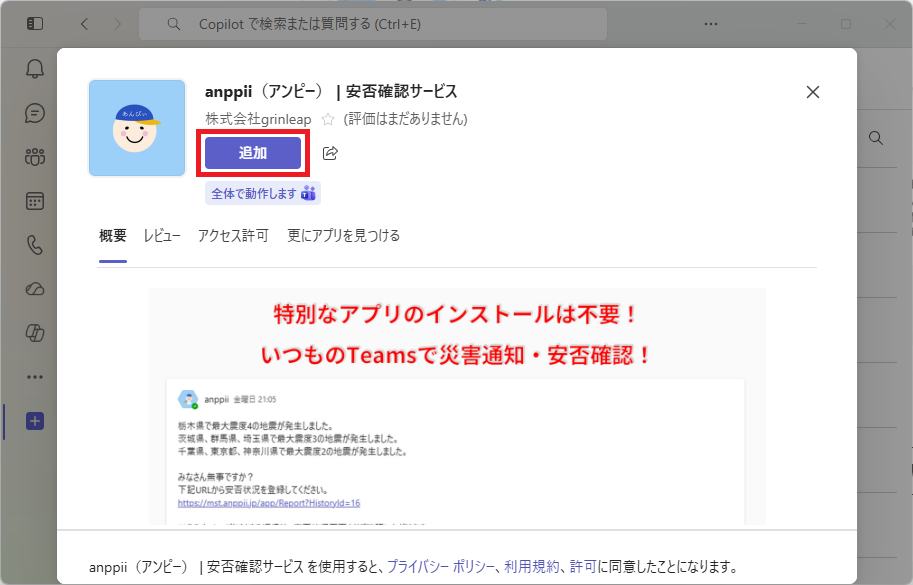Click the 評価はまだありません rating text
913x585 pixels.
coord(405,119)
